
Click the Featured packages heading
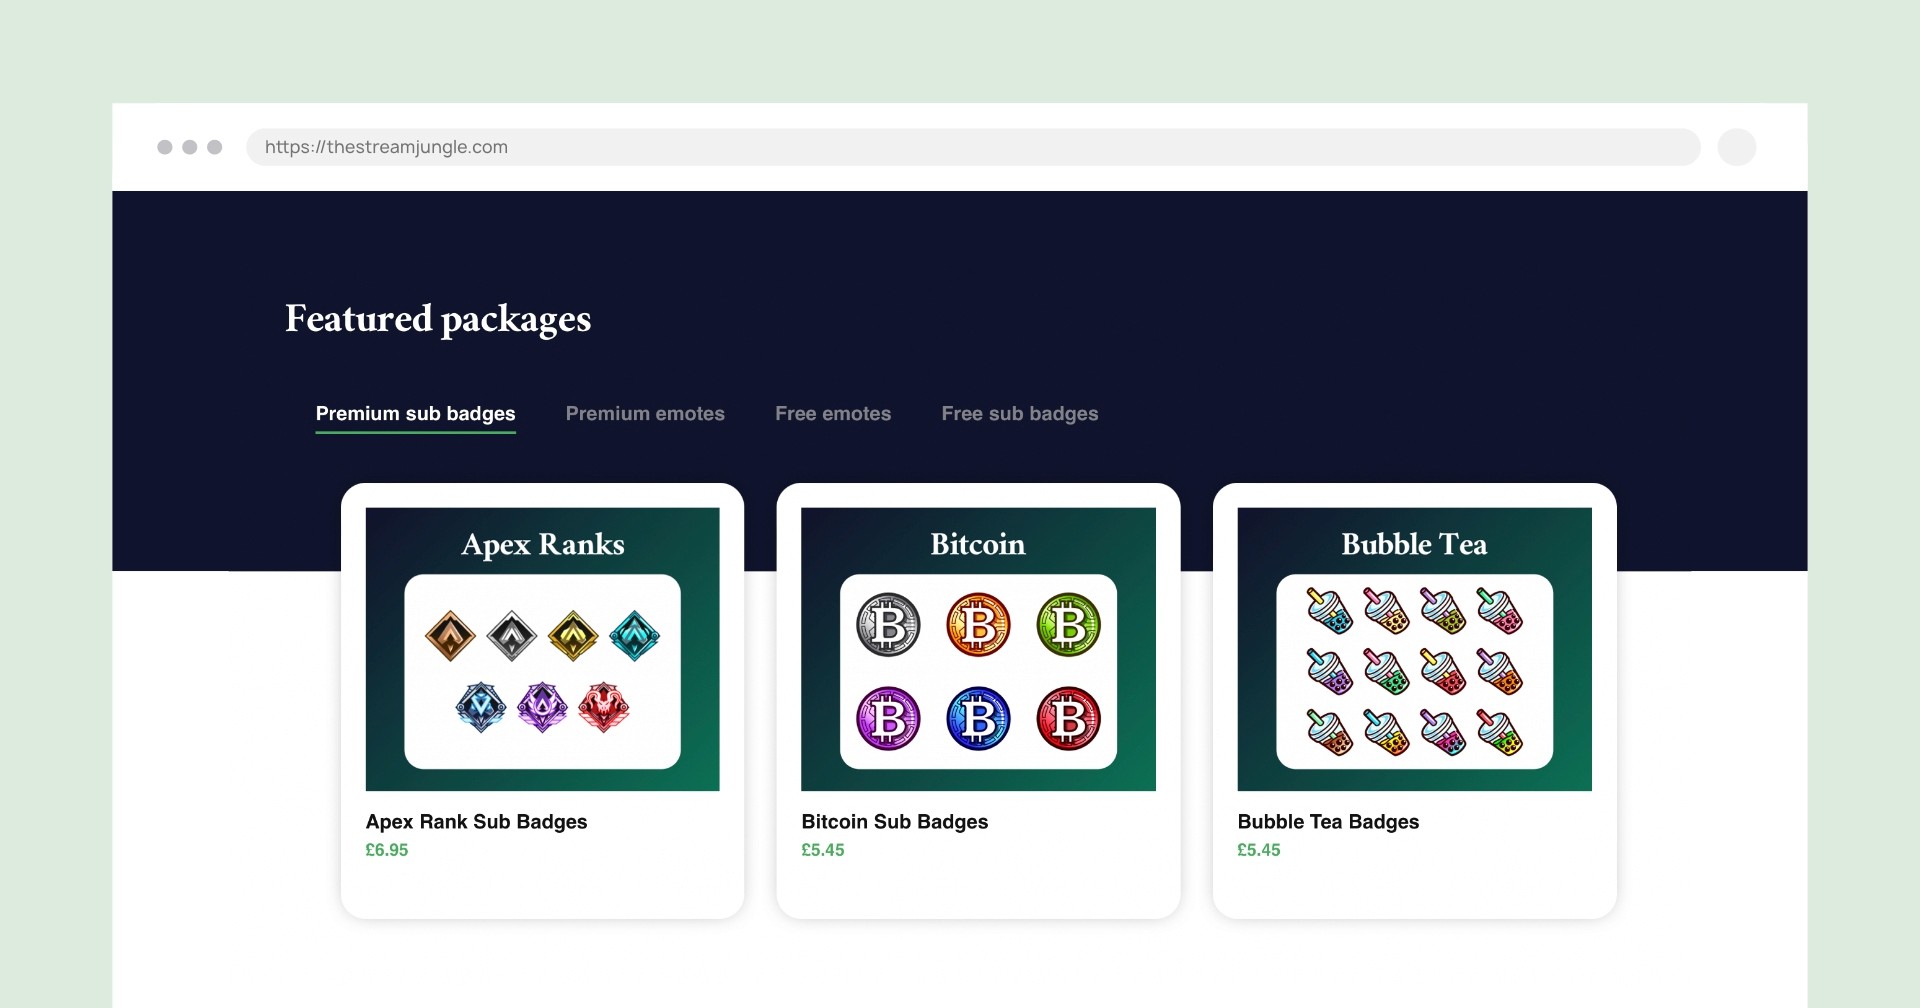(438, 320)
